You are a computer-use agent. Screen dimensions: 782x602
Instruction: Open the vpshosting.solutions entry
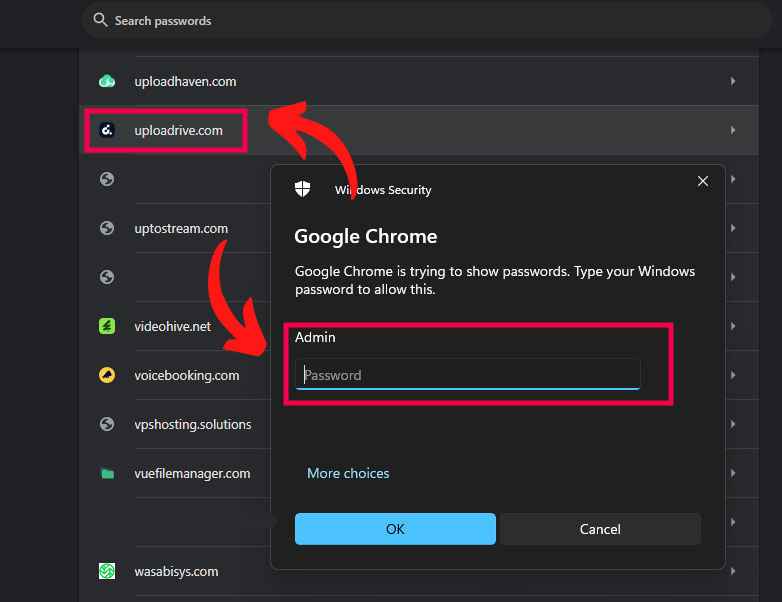[x=193, y=424]
